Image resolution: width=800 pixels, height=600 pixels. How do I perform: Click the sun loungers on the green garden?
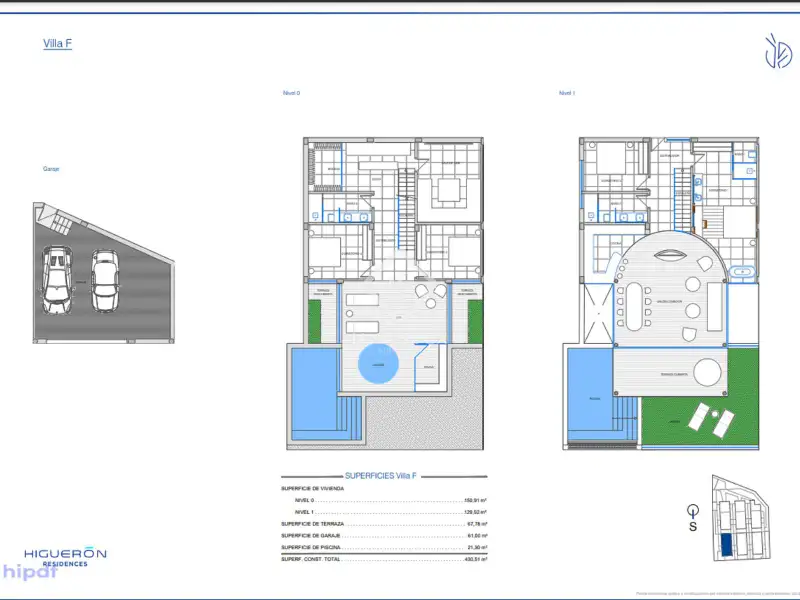pyautogui.click(x=710, y=420)
